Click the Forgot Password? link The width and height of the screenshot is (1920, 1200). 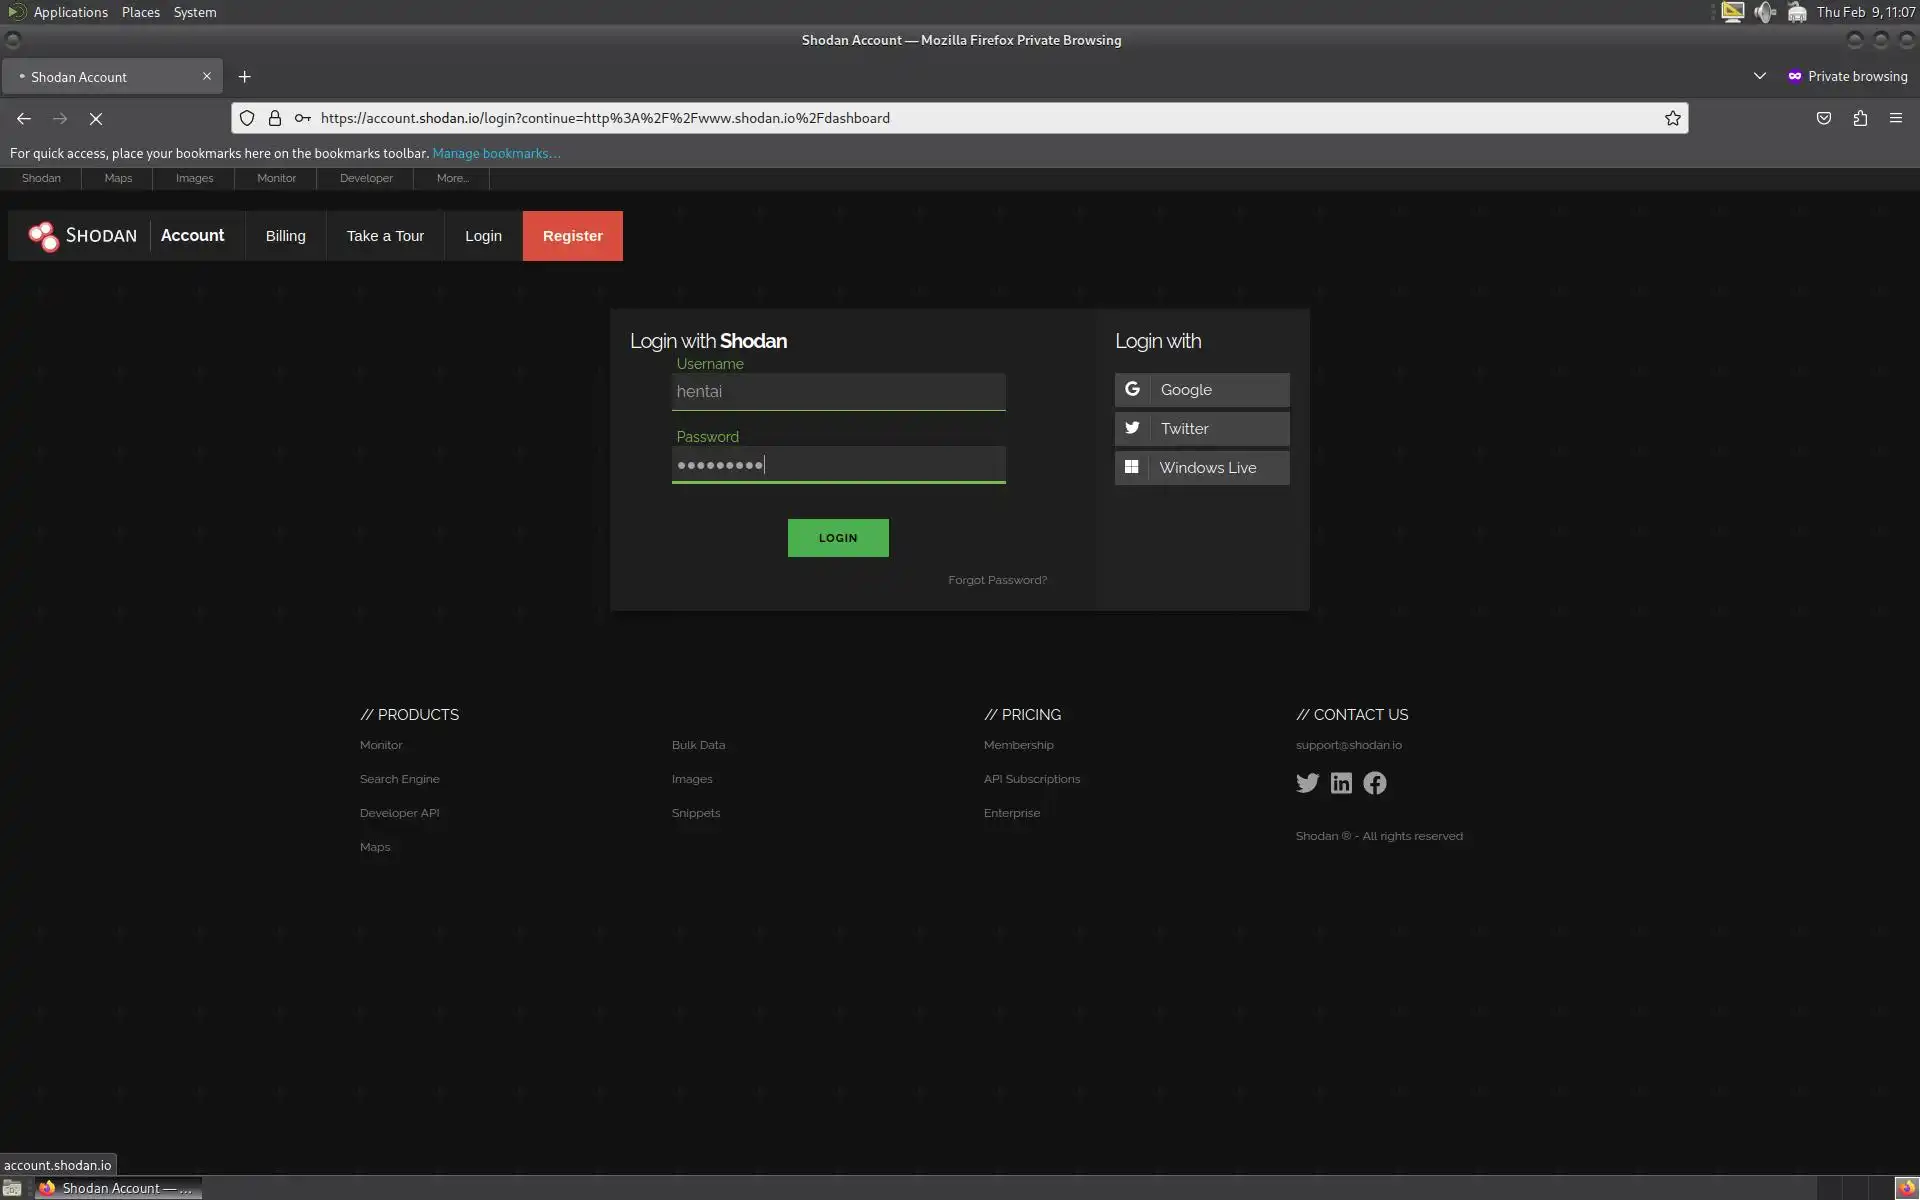(x=997, y=580)
